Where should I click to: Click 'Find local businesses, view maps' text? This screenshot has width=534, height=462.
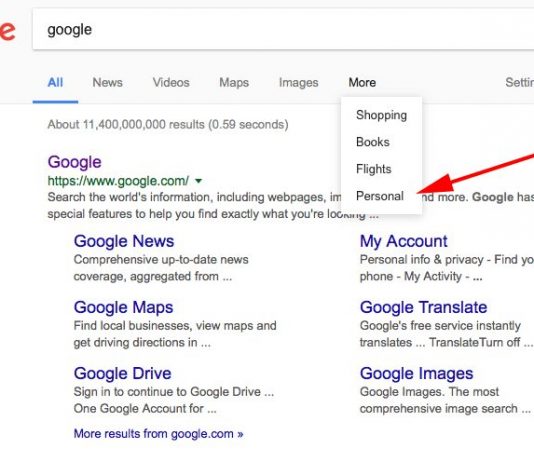tap(175, 326)
